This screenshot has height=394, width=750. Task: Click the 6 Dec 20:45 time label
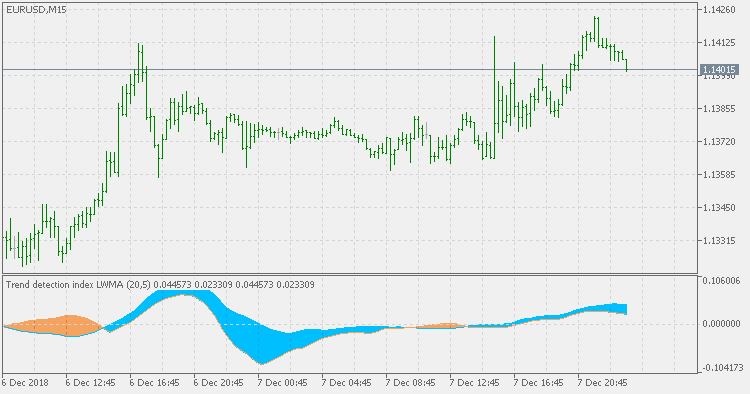pyautogui.click(x=219, y=383)
